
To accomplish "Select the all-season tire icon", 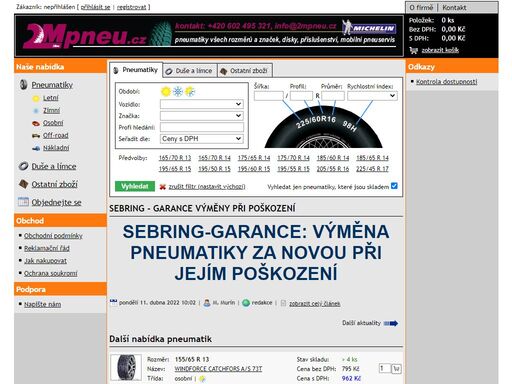I will click(190, 91).
